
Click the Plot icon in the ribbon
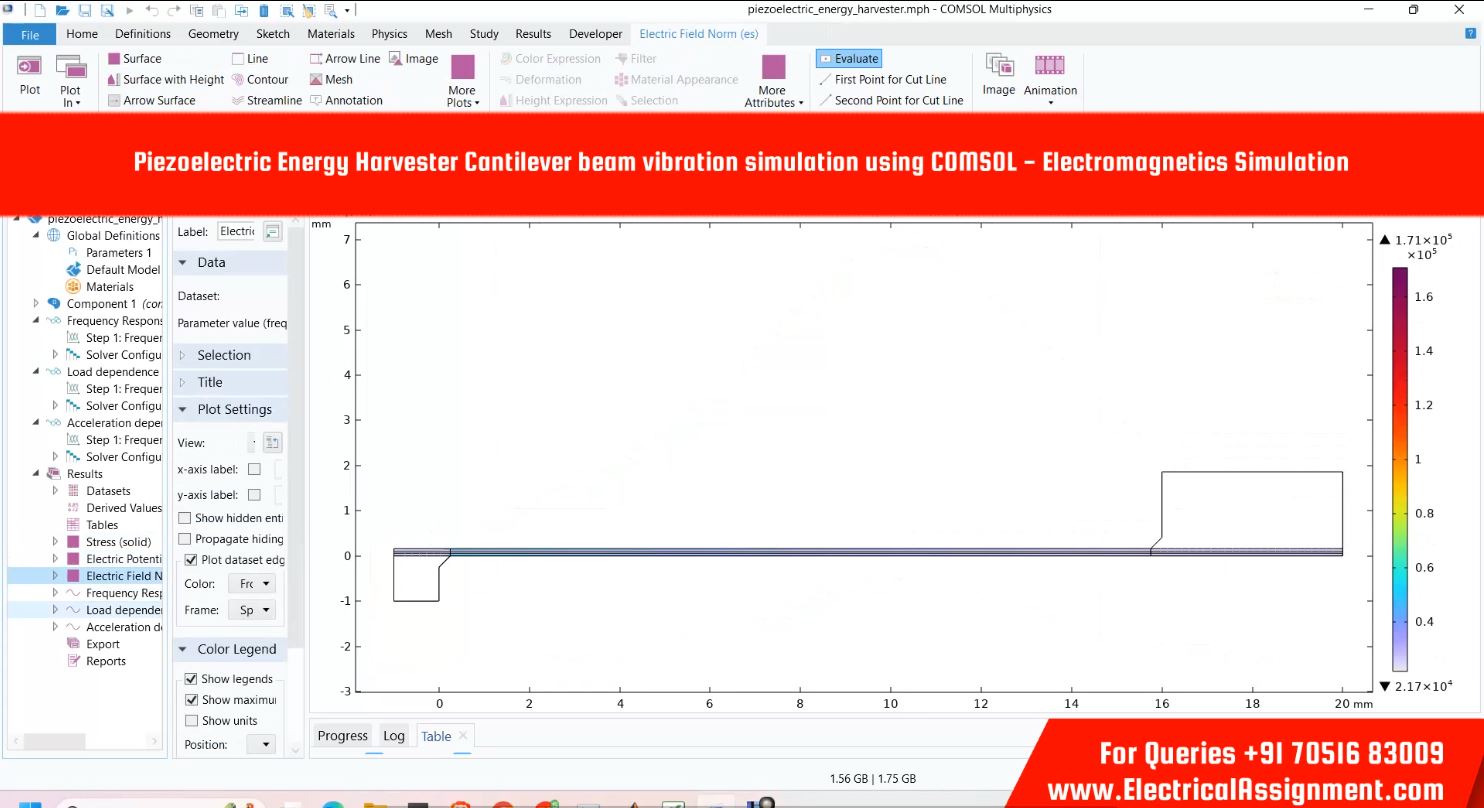[30, 75]
